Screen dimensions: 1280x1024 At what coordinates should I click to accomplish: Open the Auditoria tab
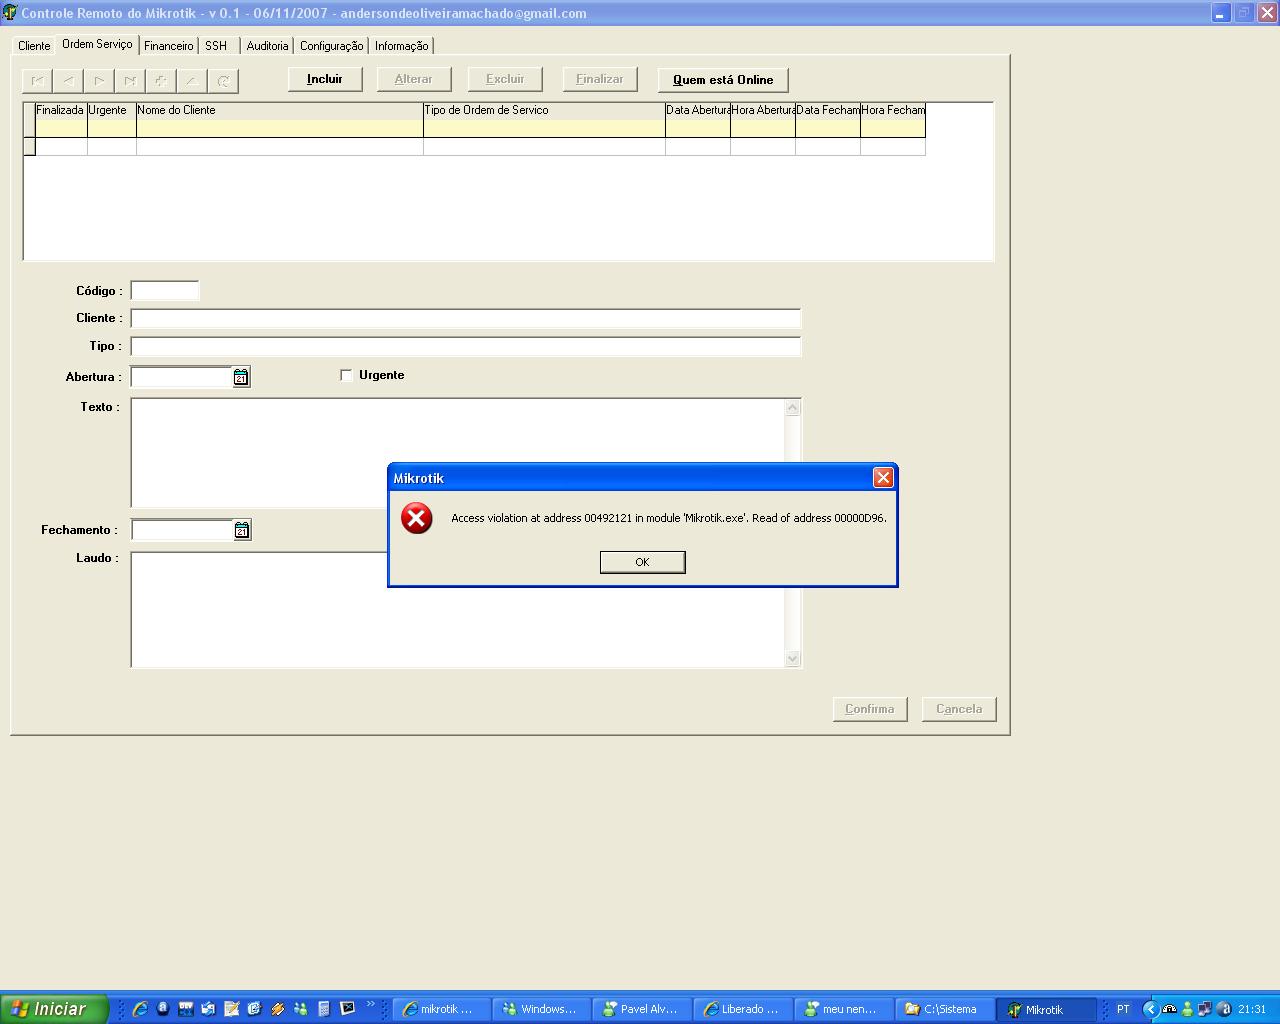tap(267, 46)
